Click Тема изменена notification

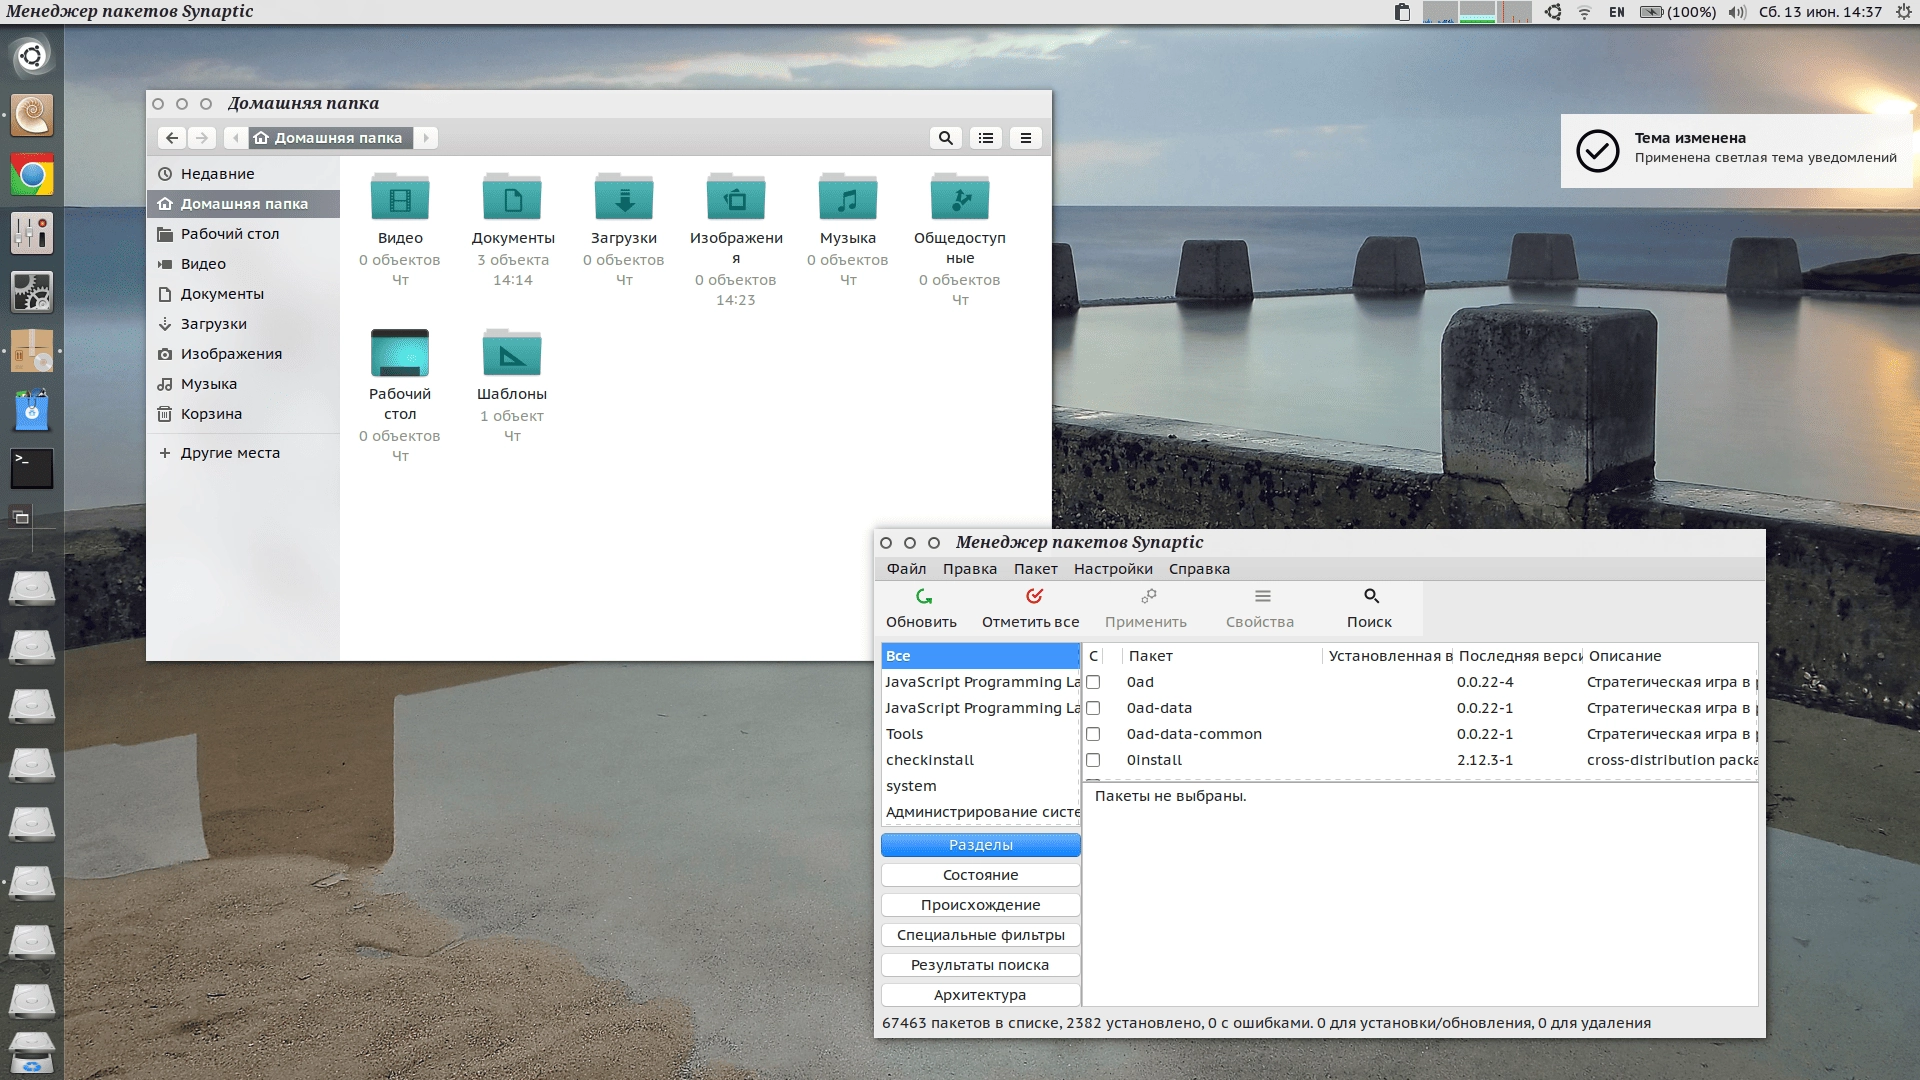pos(1737,151)
